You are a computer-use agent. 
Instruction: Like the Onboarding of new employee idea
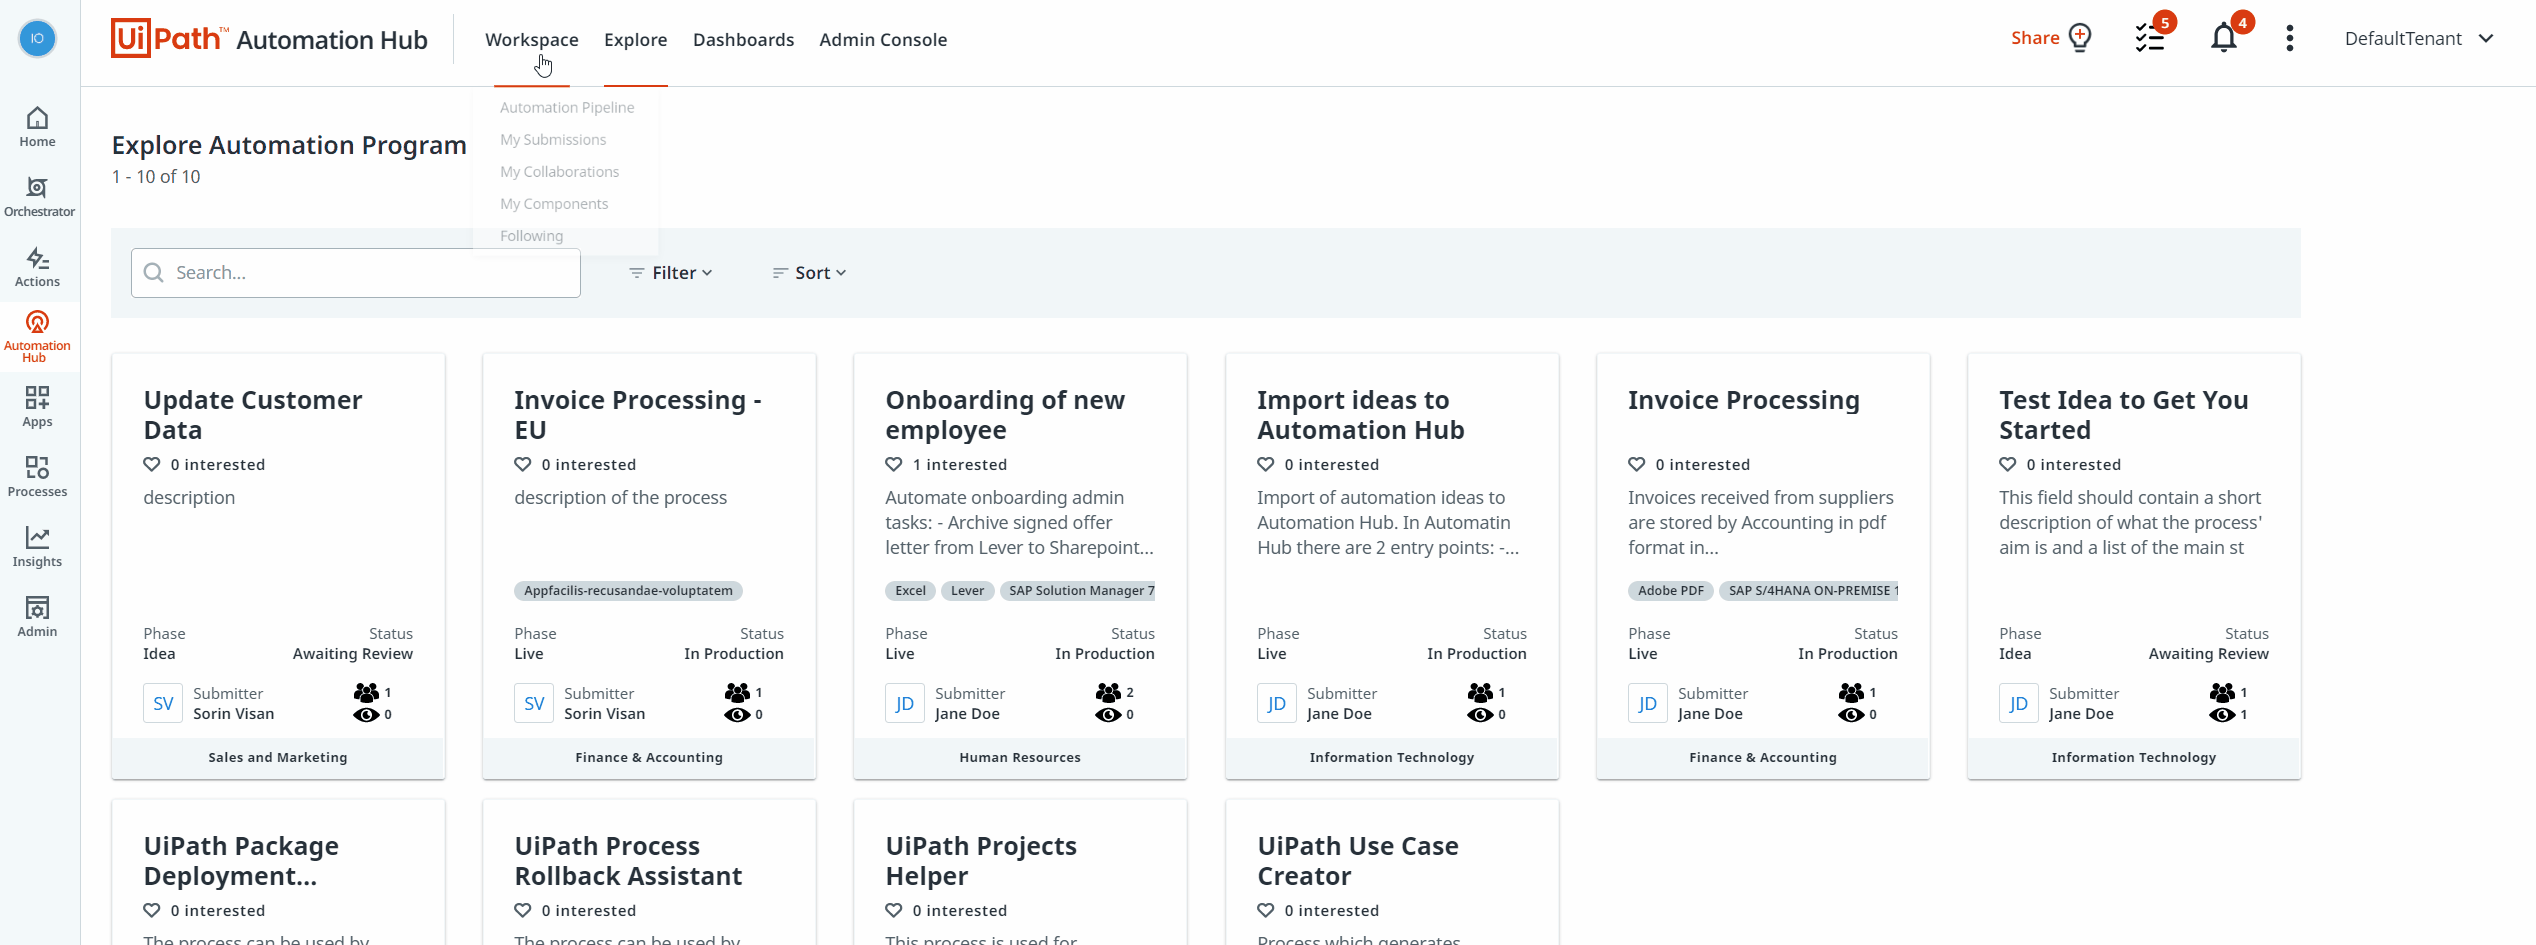point(894,464)
